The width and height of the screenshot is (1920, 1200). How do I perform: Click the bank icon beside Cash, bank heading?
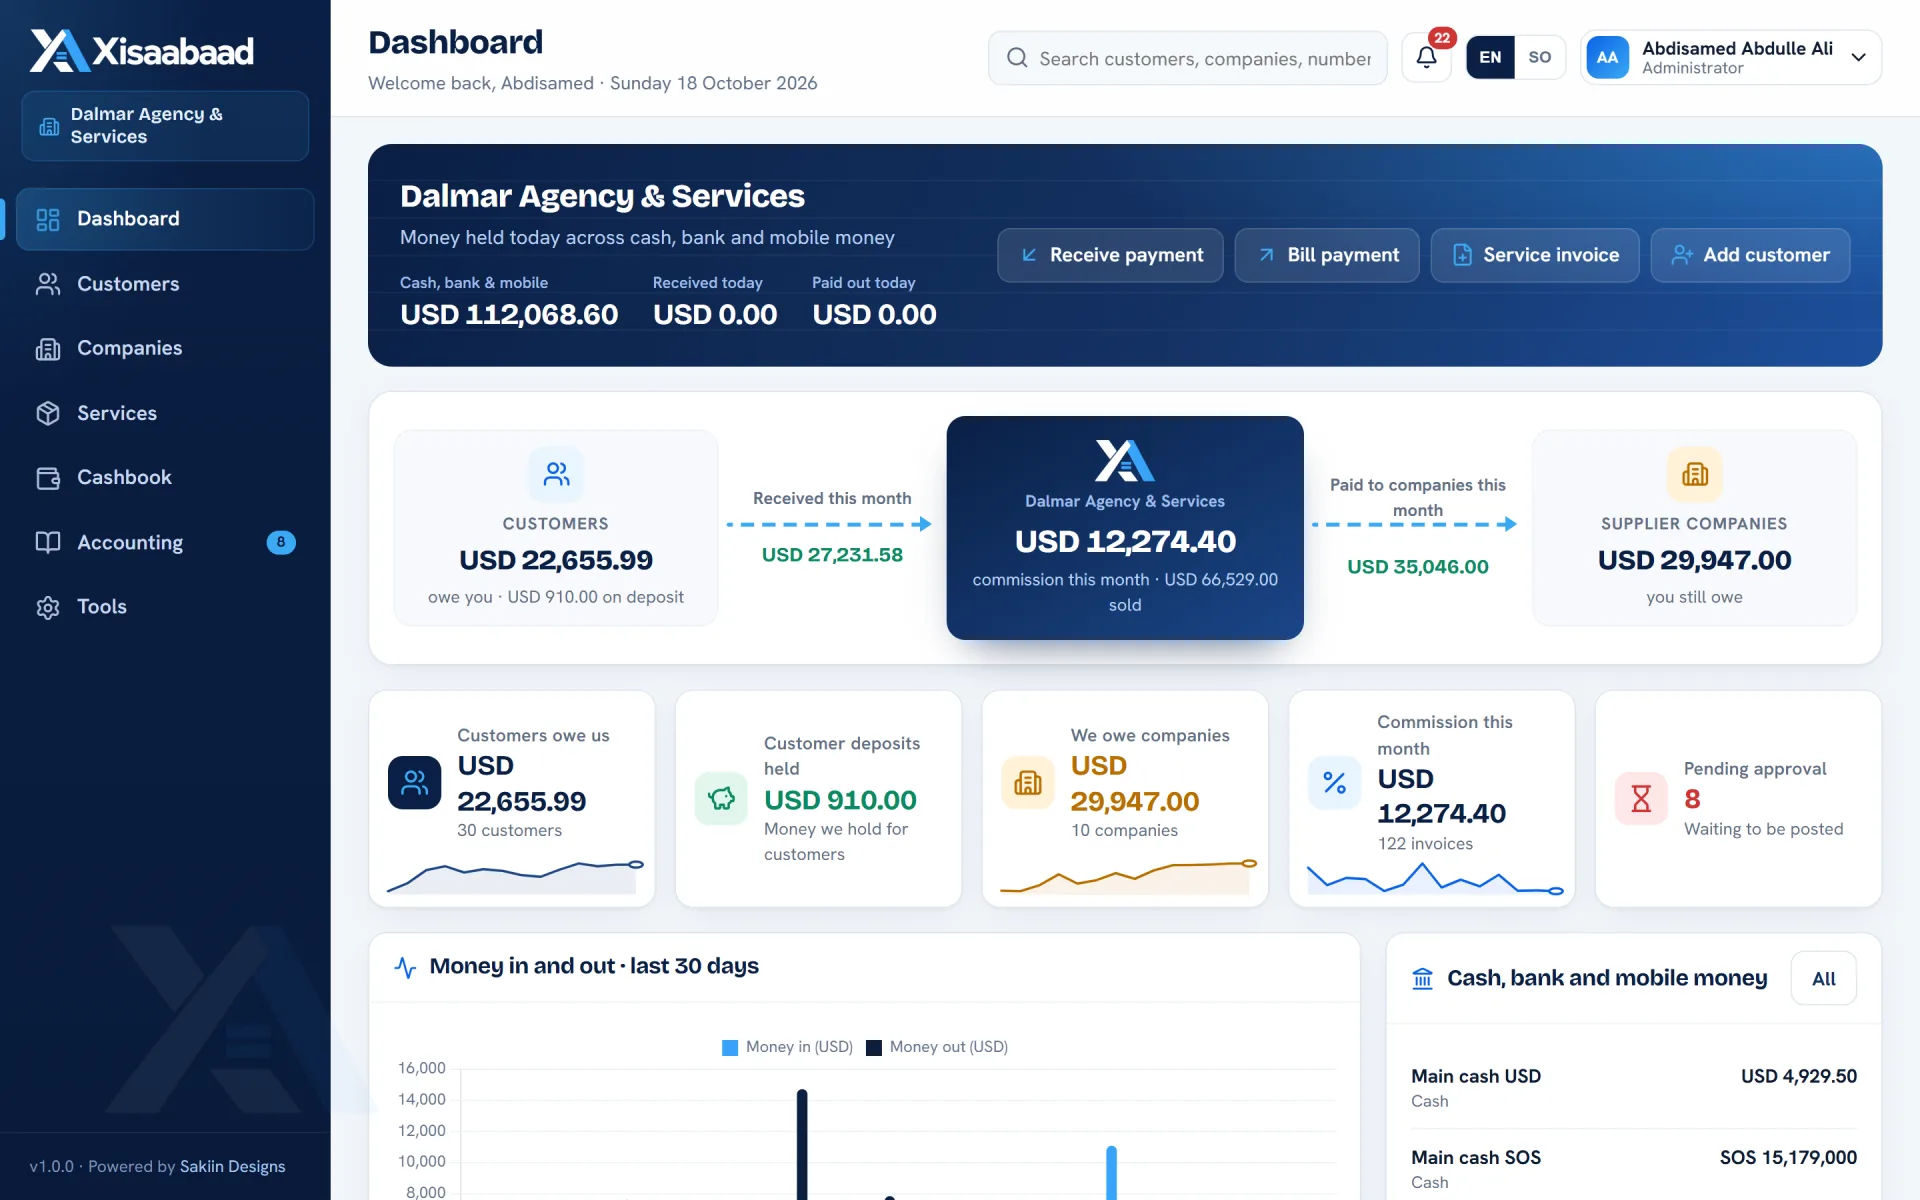[x=1422, y=978]
